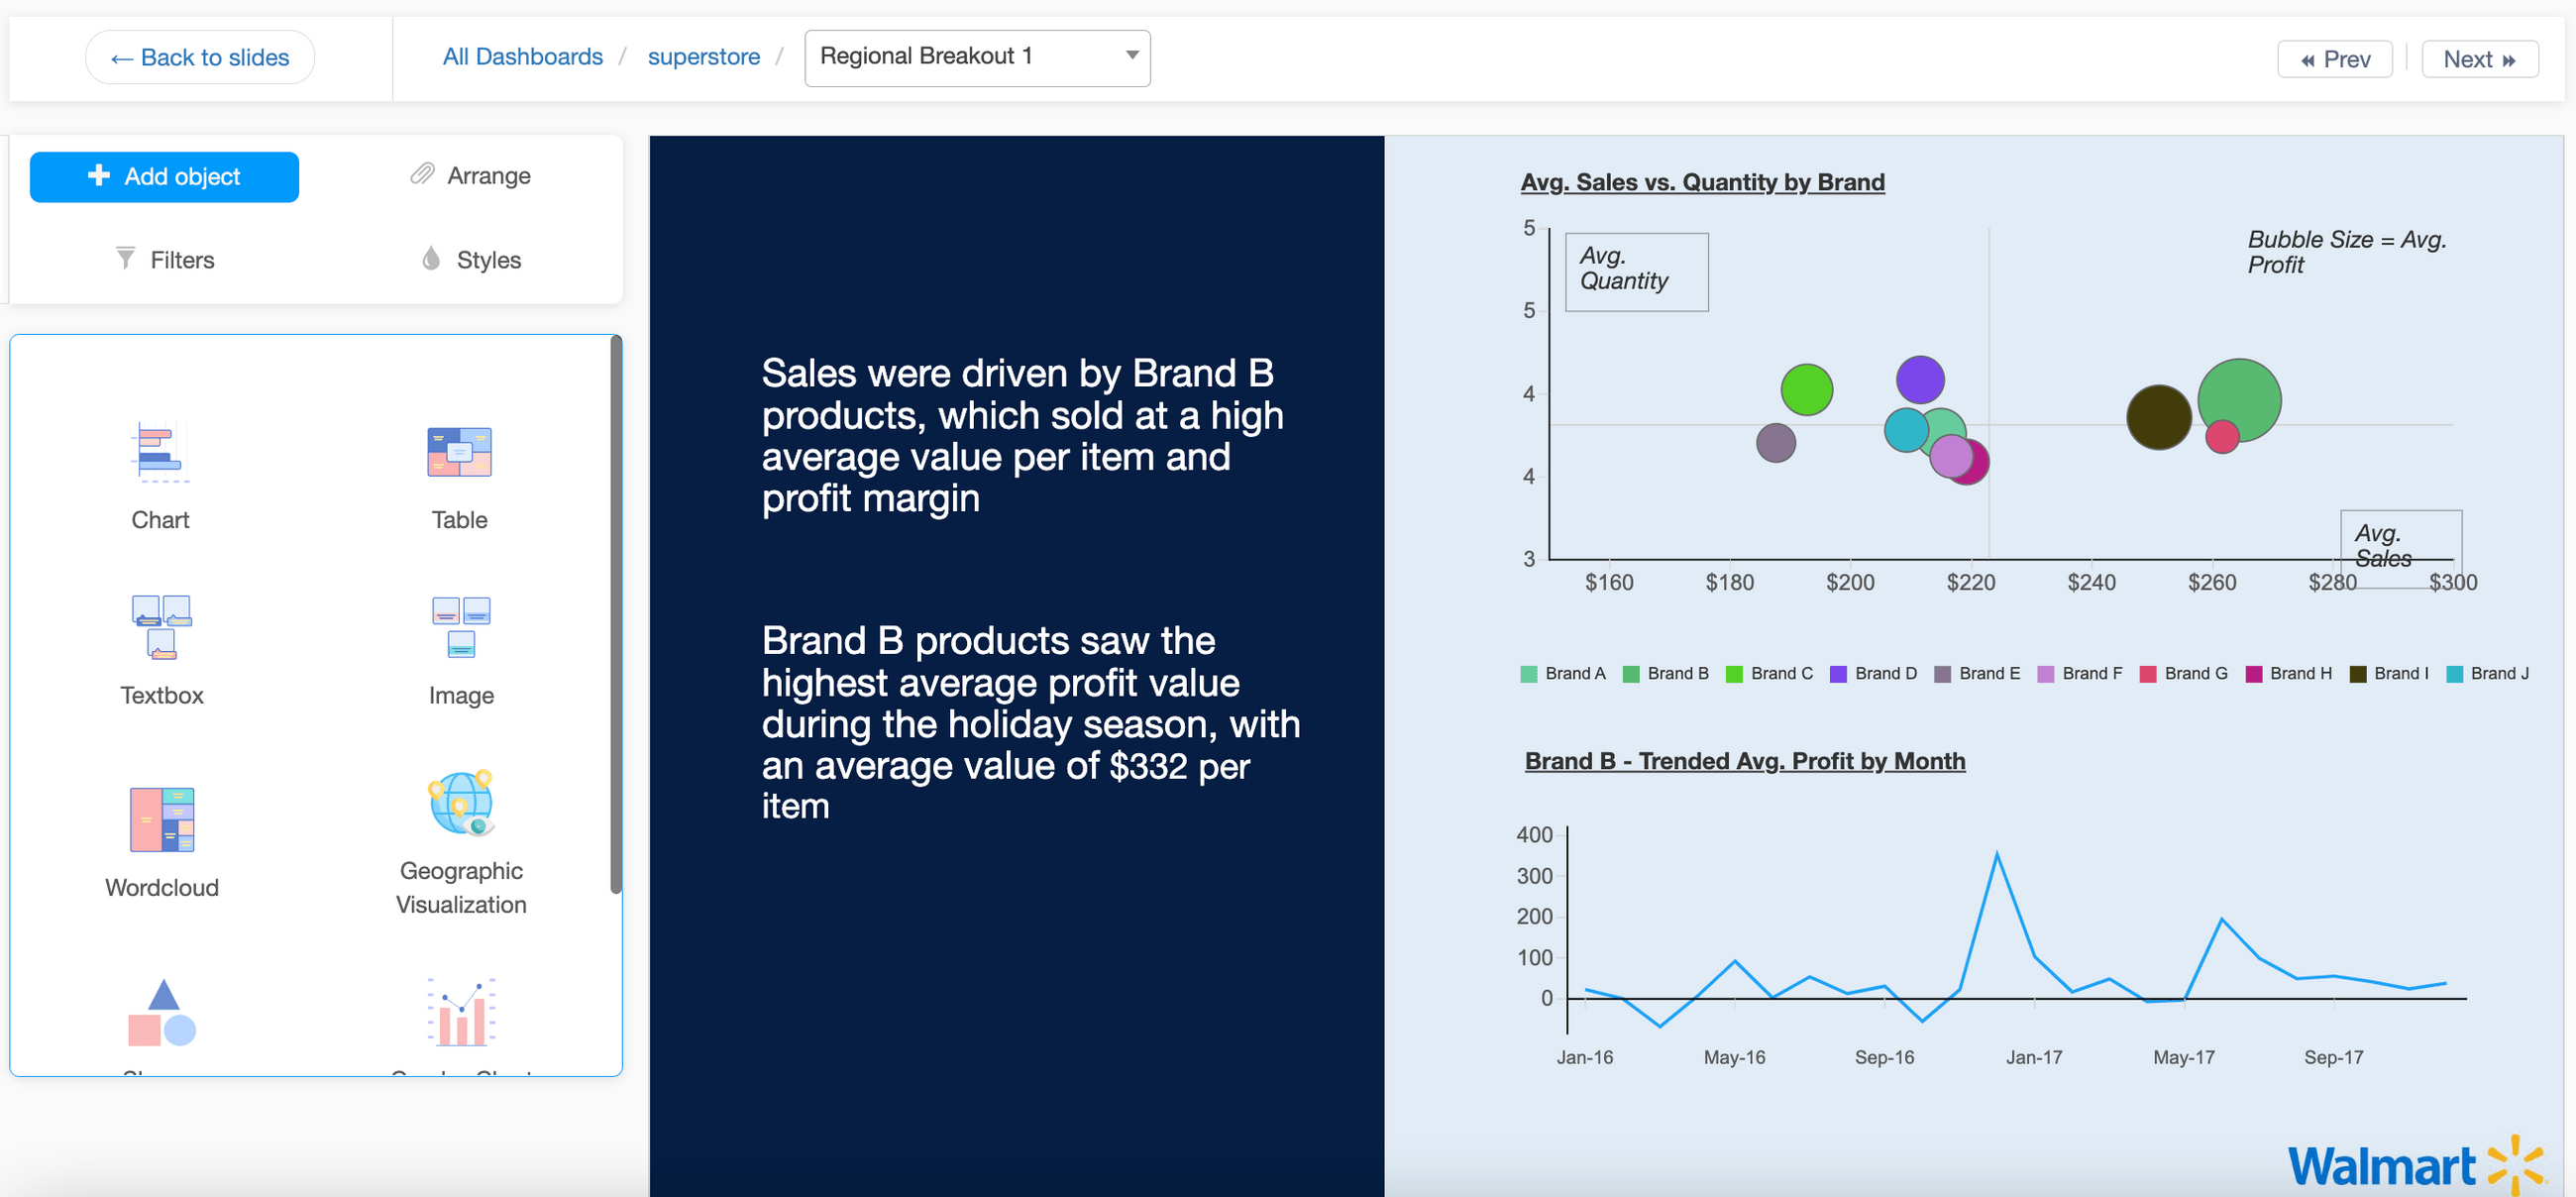Go to All Dashboards breadcrumb

523,57
